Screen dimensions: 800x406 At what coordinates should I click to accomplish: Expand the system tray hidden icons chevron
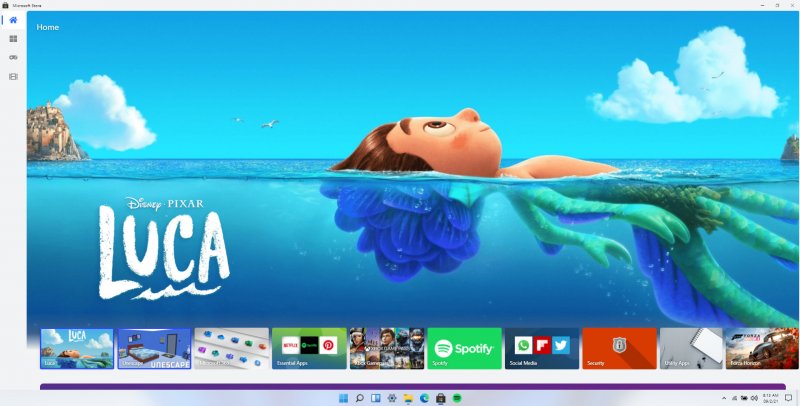pyautogui.click(x=724, y=398)
